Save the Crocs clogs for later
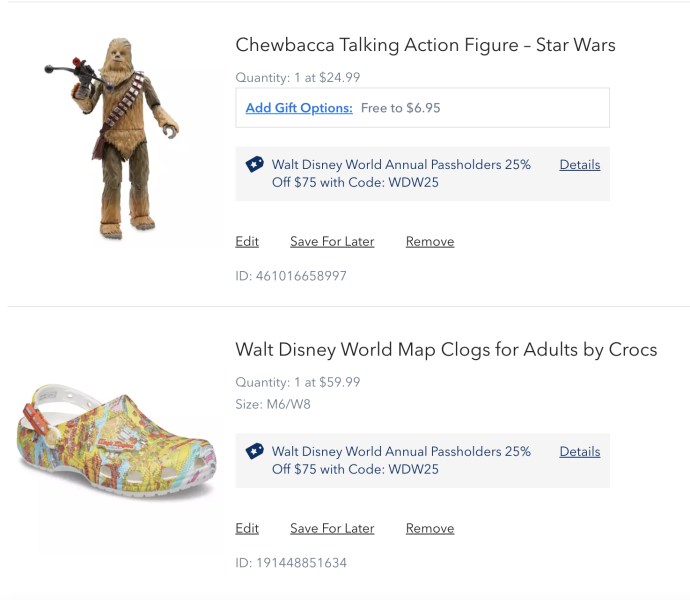The height and width of the screenshot is (600, 690). 332,529
